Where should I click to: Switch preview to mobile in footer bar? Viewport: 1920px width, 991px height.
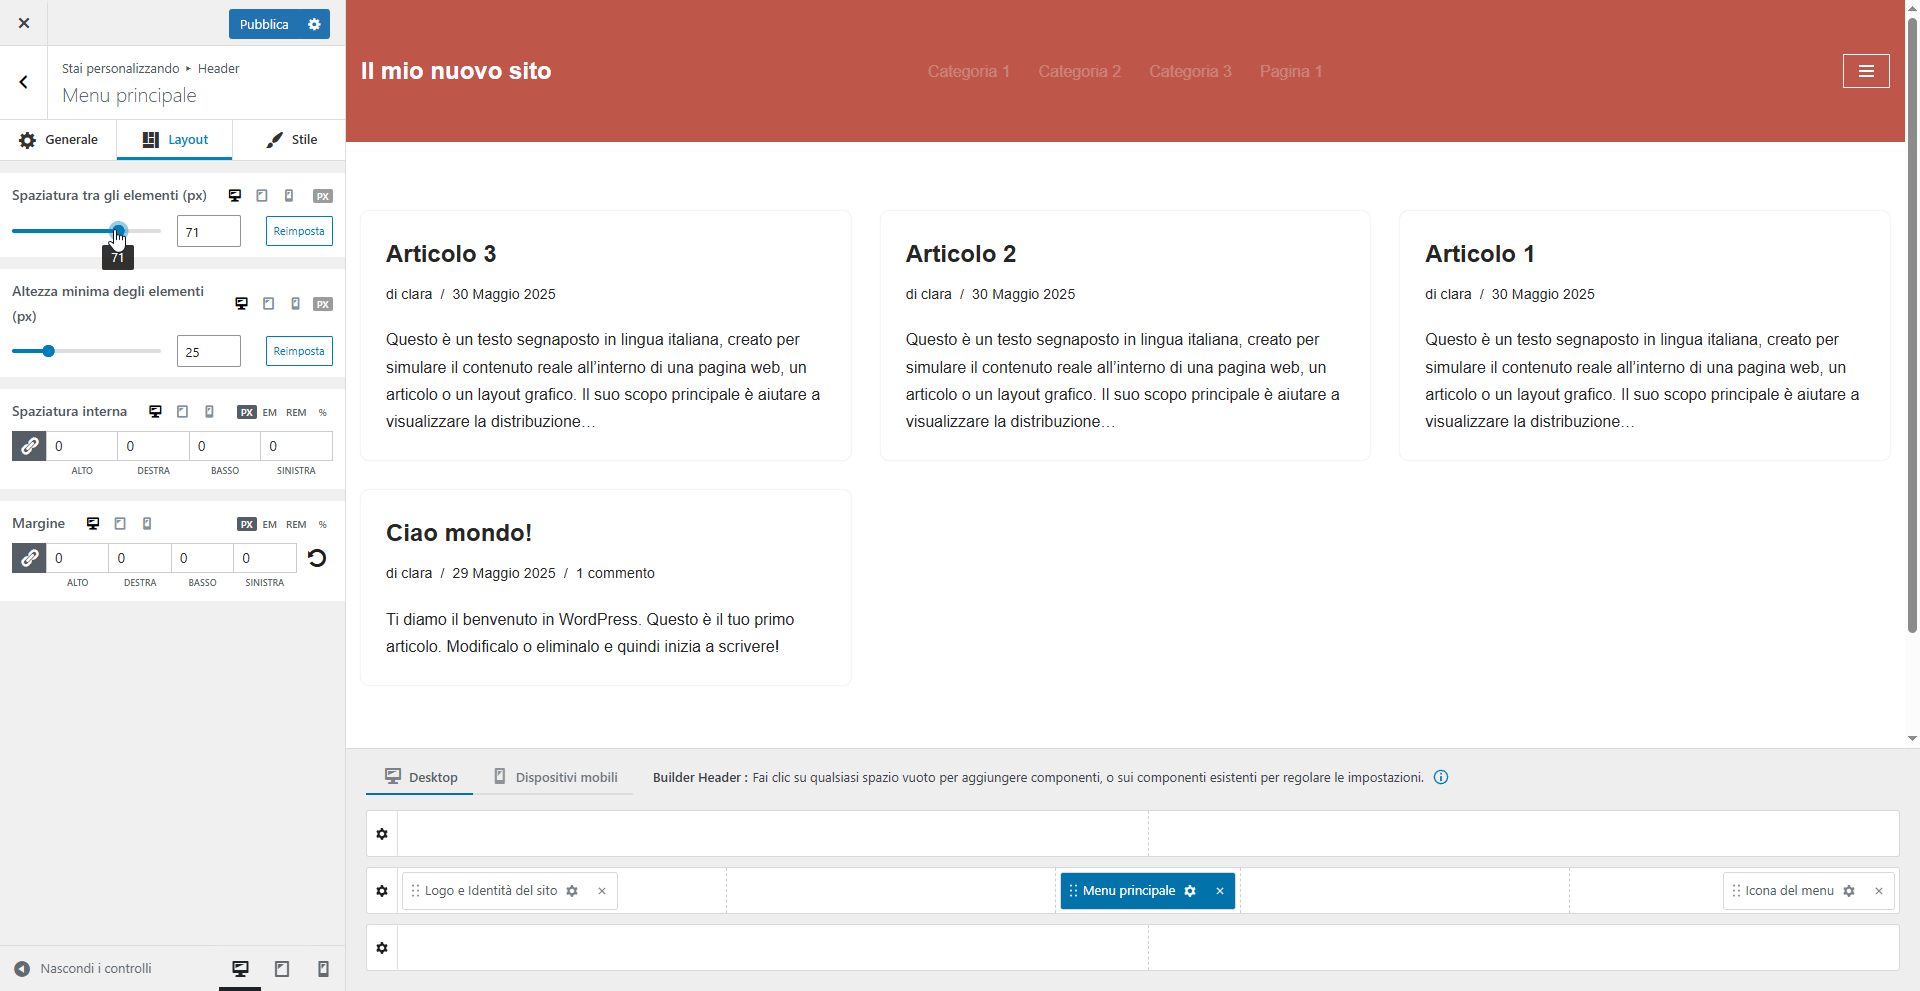tap(323, 968)
